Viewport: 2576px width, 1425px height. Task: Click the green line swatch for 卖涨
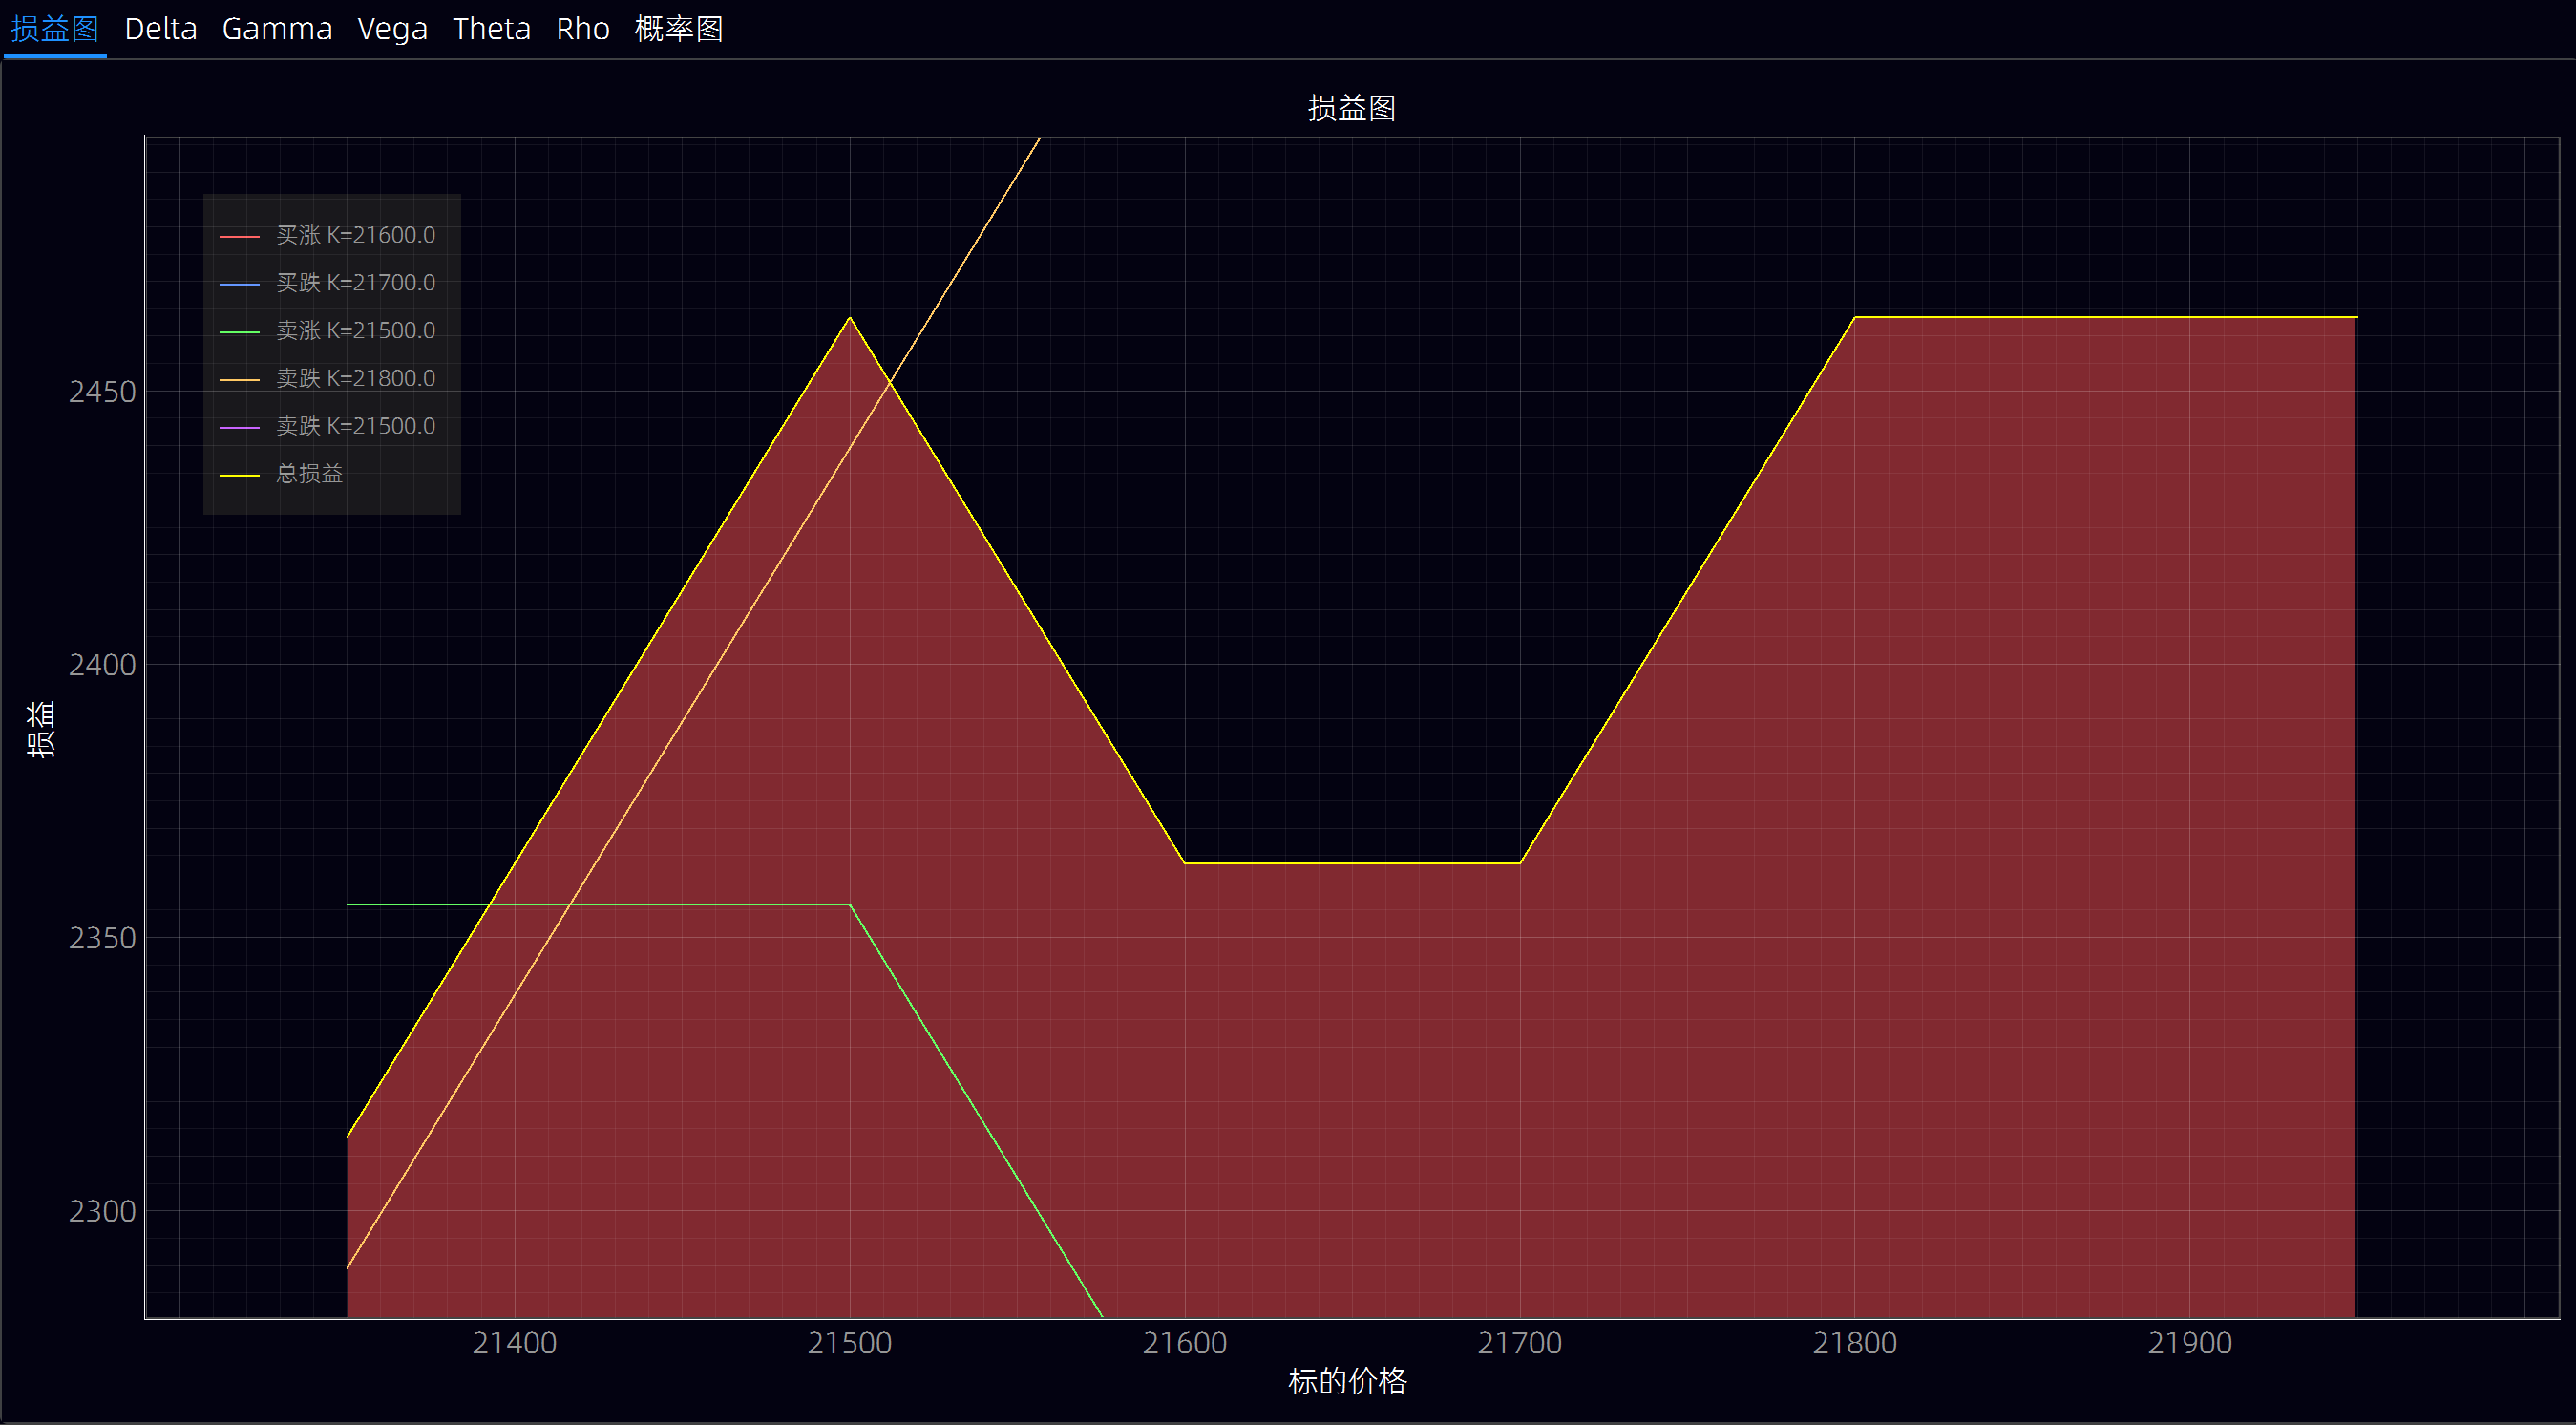(x=239, y=332)
